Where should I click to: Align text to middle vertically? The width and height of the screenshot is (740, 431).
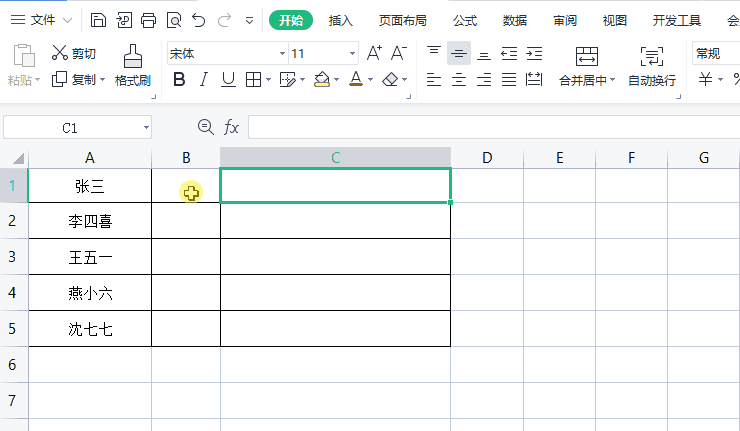pos(459,53)
